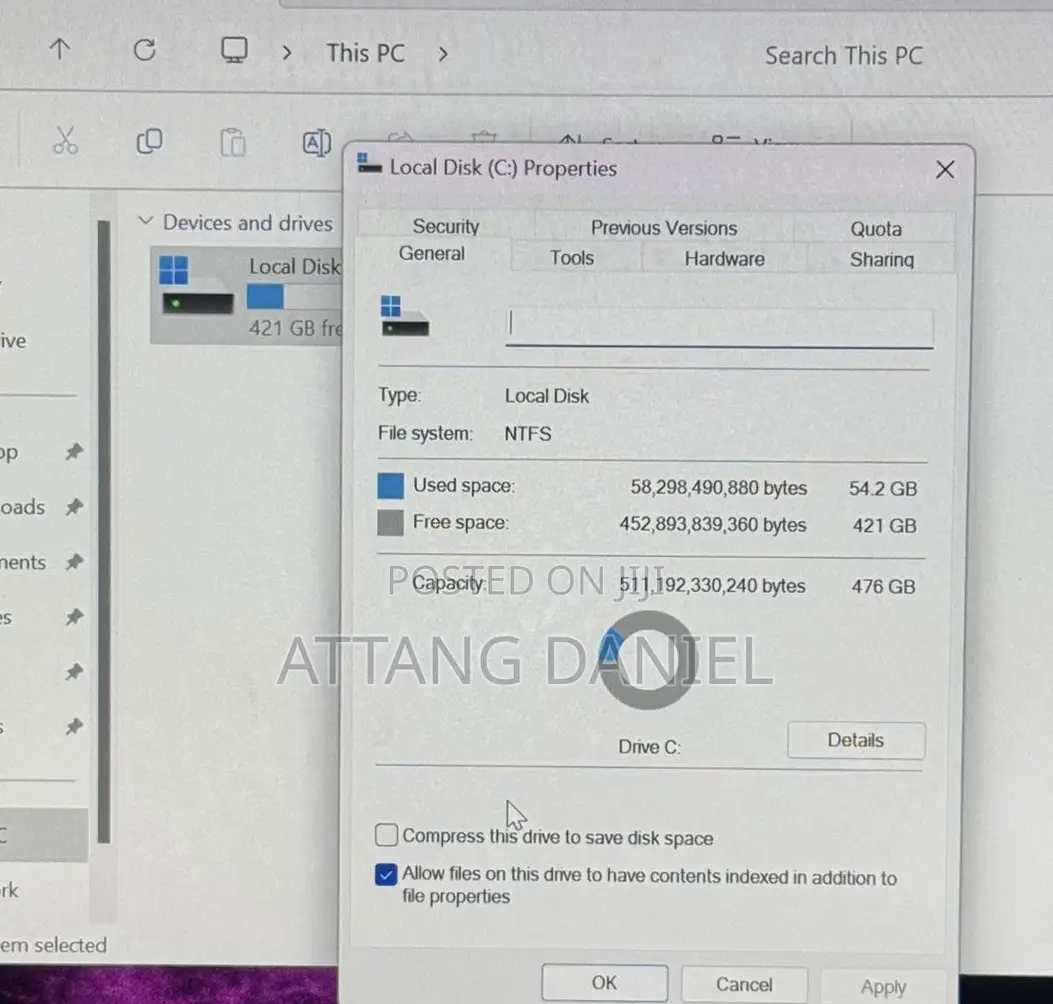
Task: Click the computer icon in address bar
Action: click(x=234, y=50)
